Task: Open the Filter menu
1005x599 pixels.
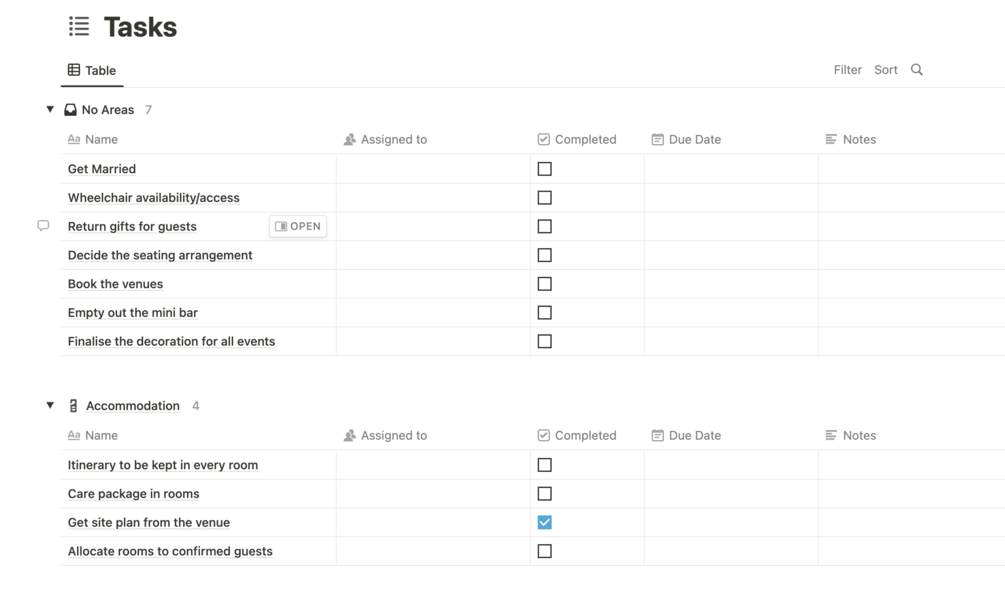Action: tap(847, 70)
